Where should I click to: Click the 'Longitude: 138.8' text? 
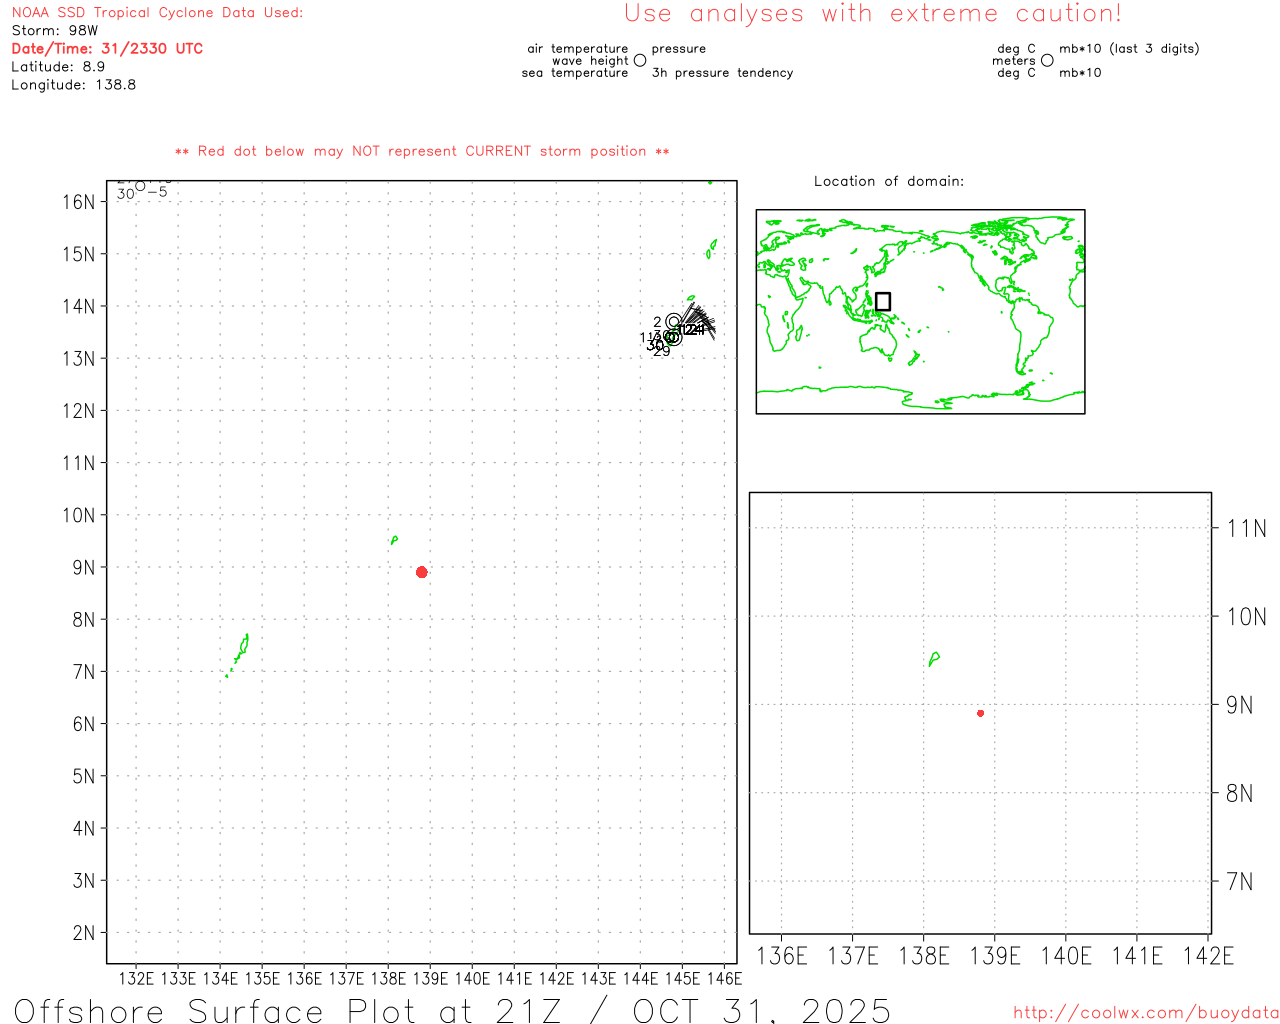tap(74, 85)
